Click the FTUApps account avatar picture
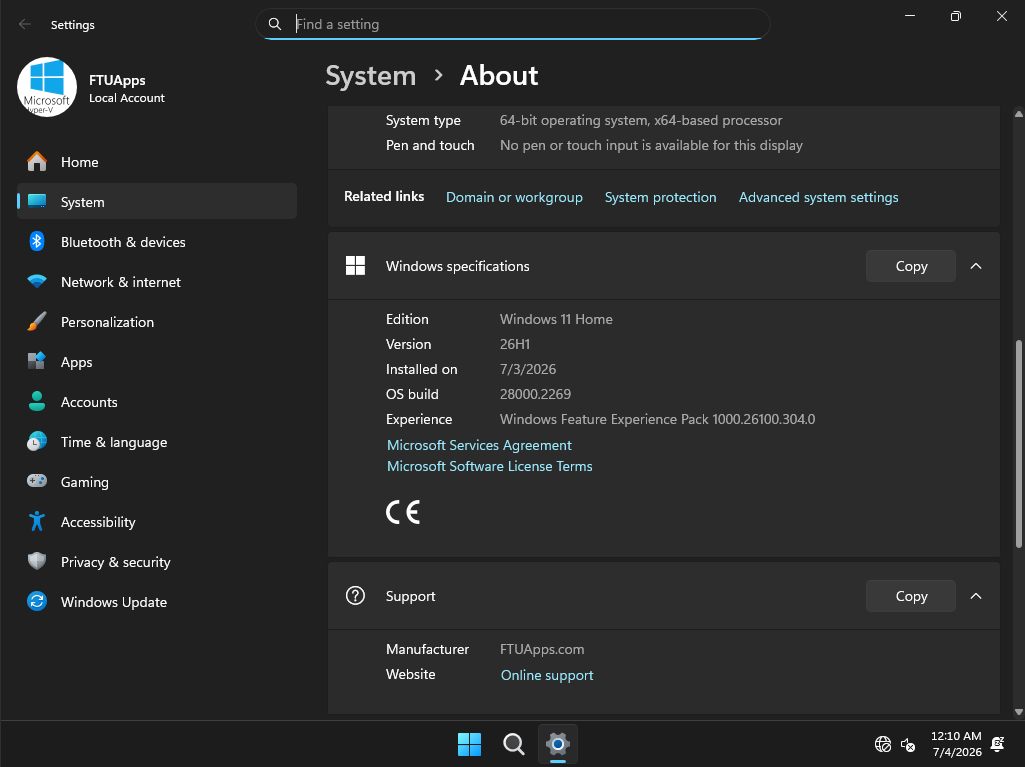This screenshot has height=767, width=1025. pyautogui.click(x=47, y=87)
